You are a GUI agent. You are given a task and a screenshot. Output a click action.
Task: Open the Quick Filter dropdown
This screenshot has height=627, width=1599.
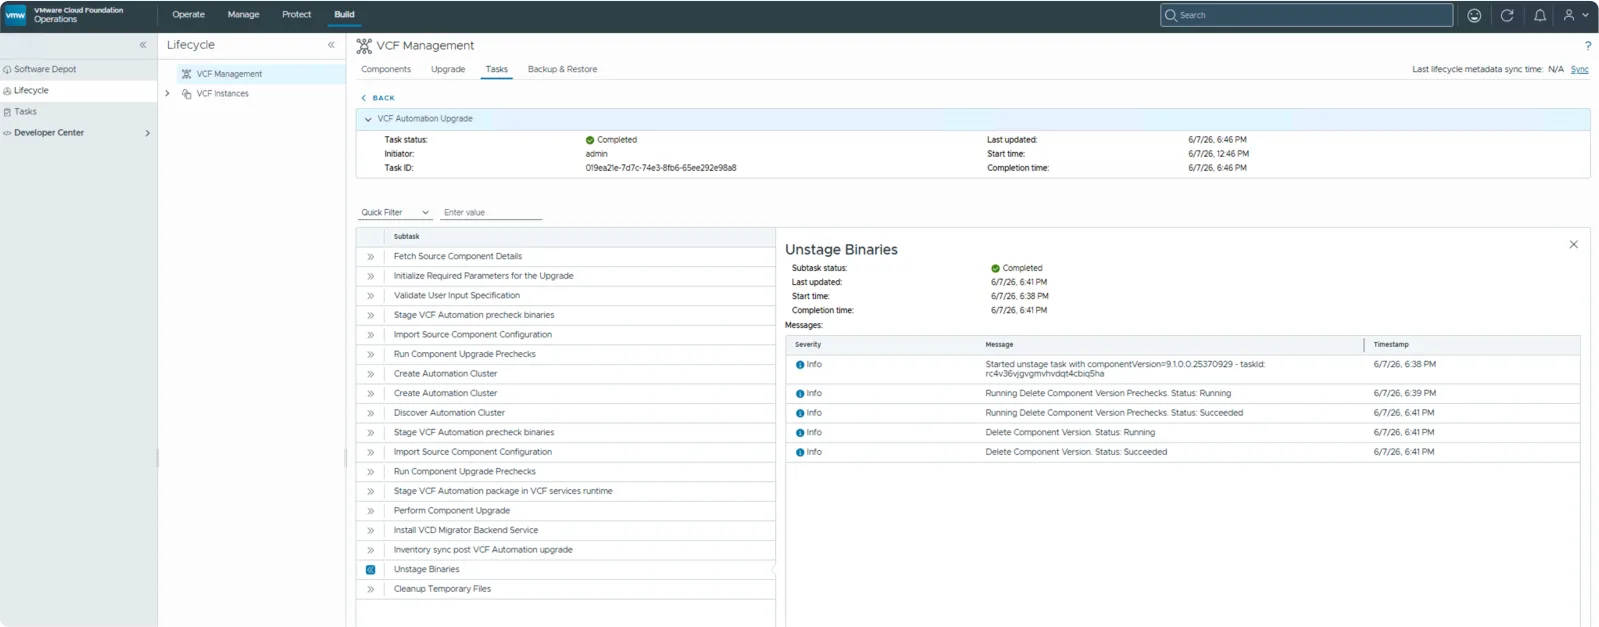point(395,213)
